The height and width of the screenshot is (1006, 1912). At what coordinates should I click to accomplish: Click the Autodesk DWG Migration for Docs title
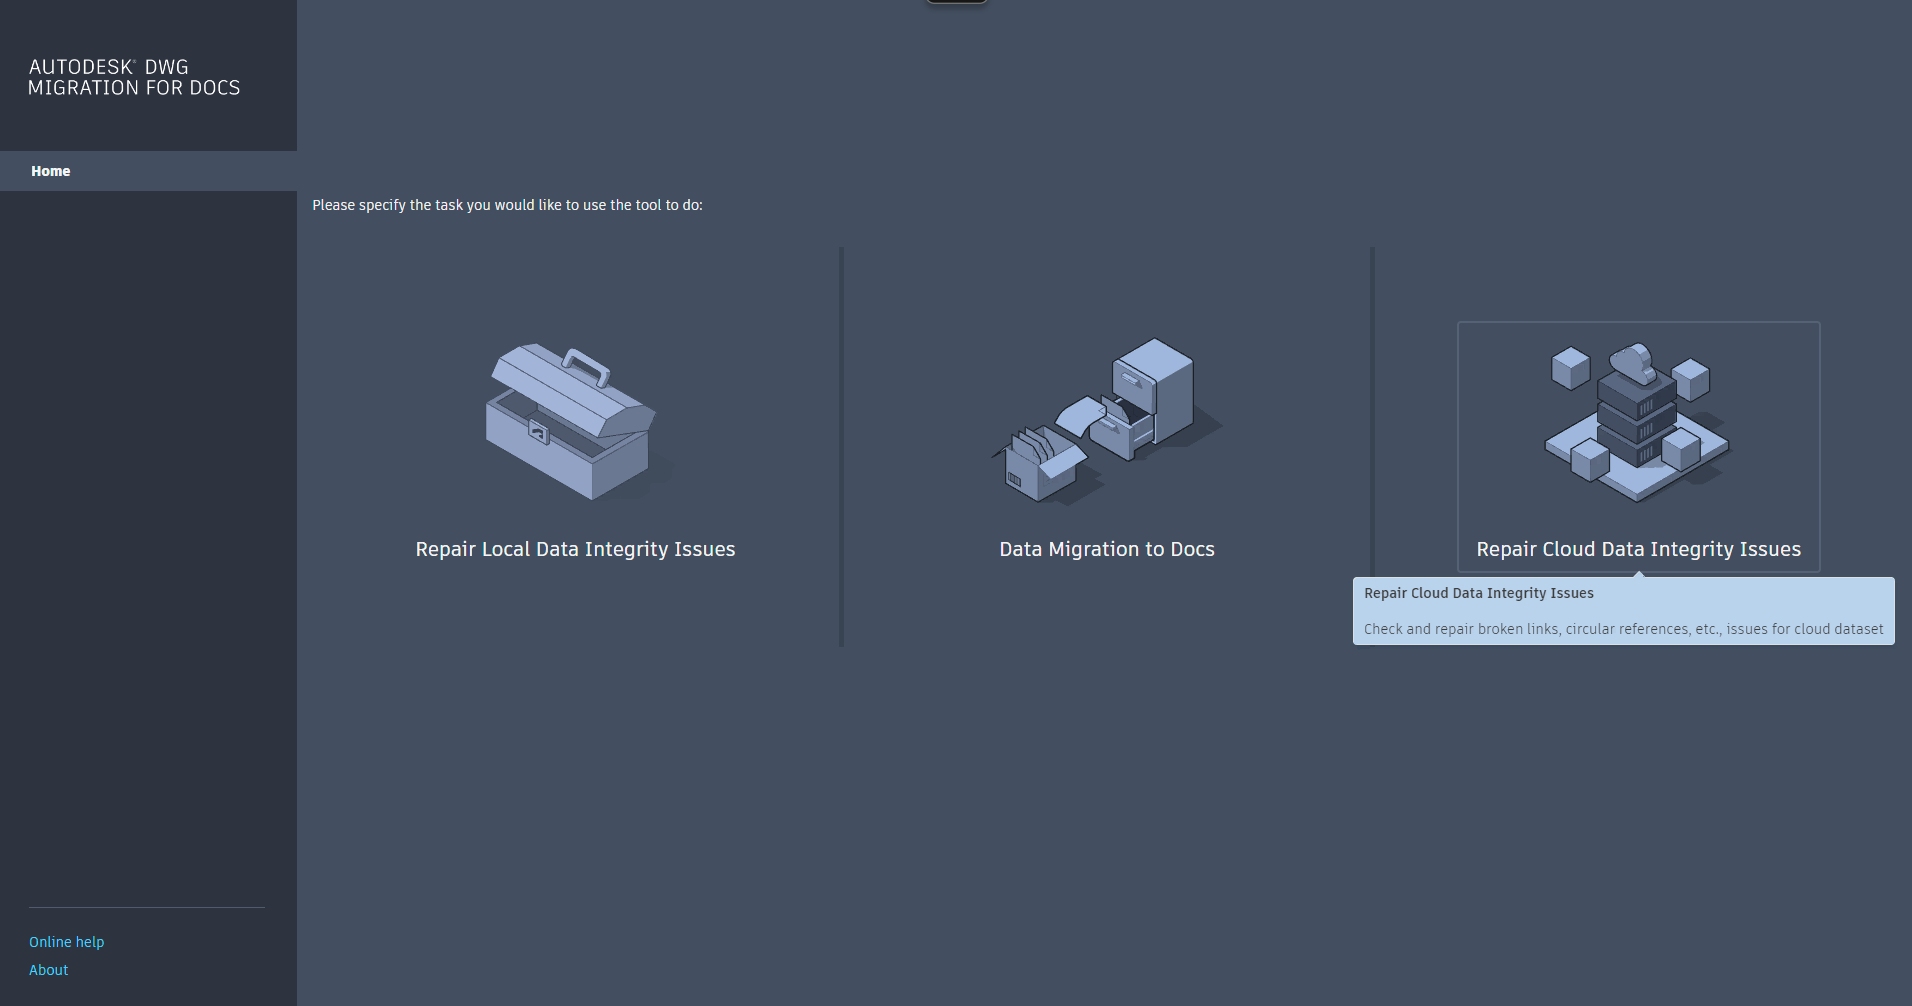tap(134, 77)
